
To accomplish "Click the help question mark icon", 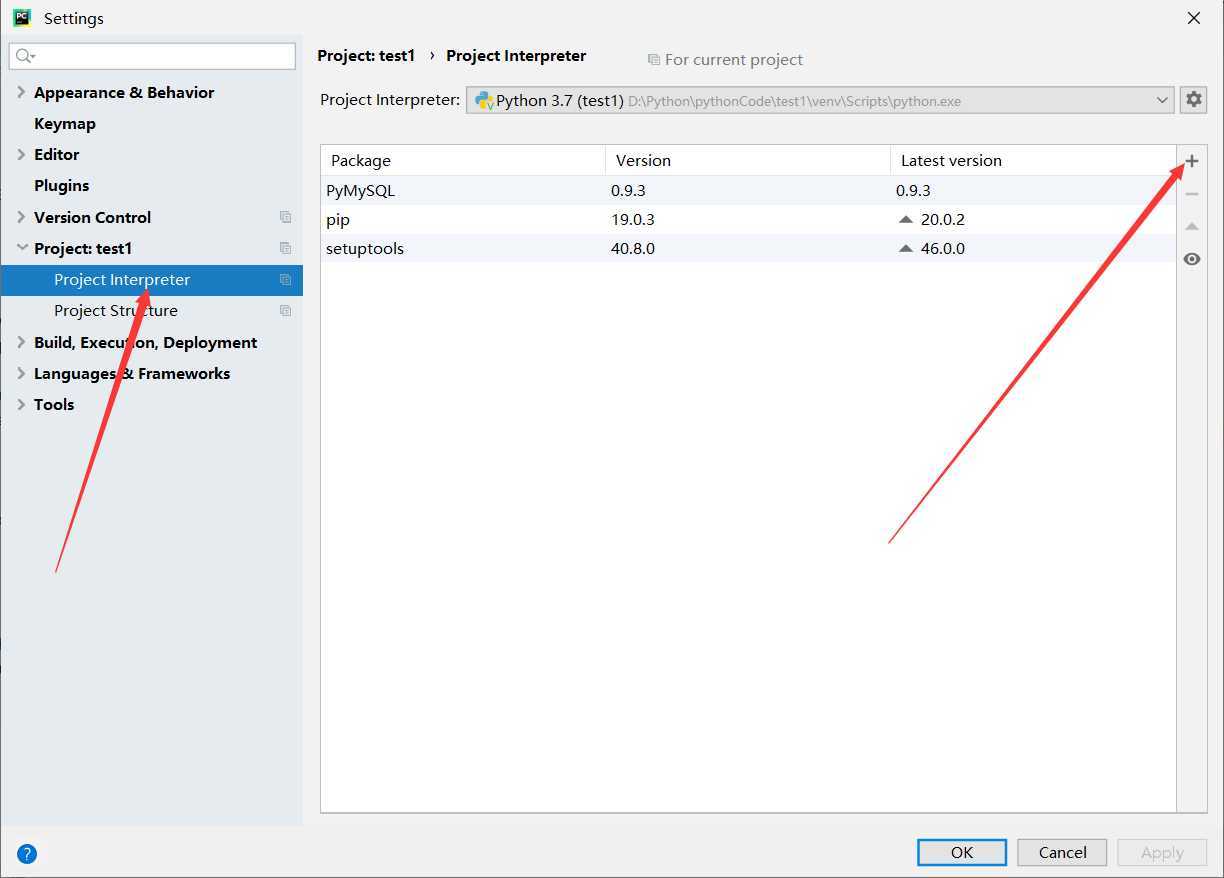I will tap(27, 853).
